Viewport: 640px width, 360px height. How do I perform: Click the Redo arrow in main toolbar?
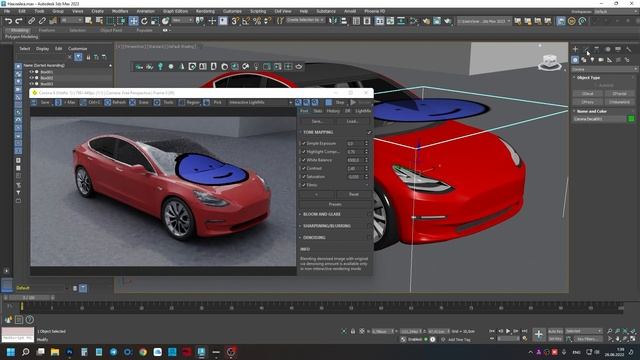click(x=19, y=21)
